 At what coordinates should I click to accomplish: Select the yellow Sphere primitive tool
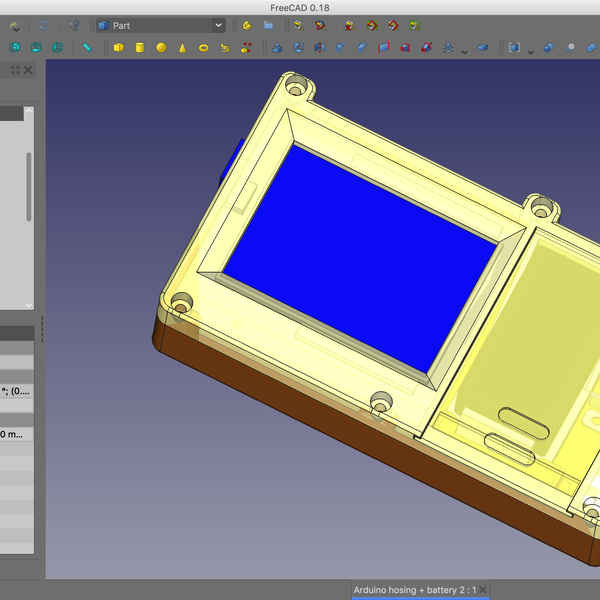[161, 47]
